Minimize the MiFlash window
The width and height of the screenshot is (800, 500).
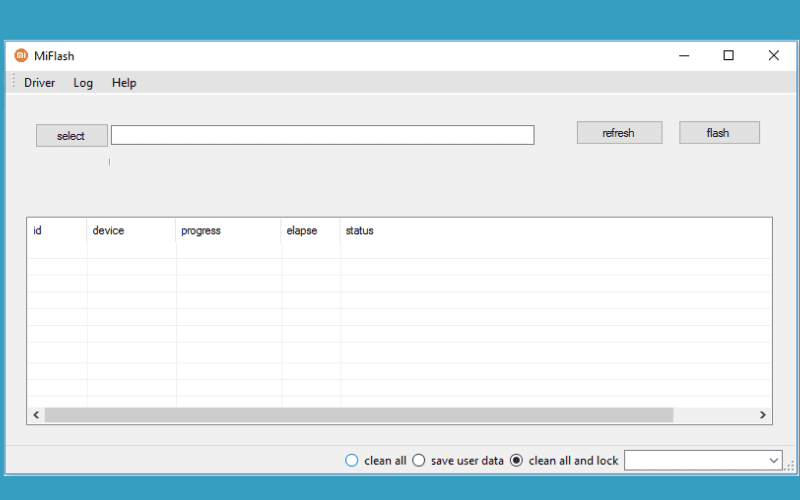[684, 55]
